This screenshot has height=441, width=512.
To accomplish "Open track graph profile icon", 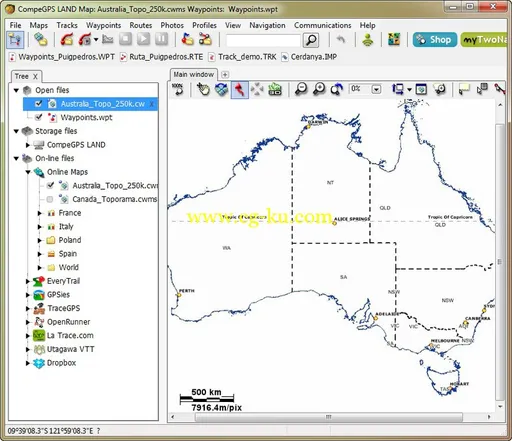I will tap(107, 40).
